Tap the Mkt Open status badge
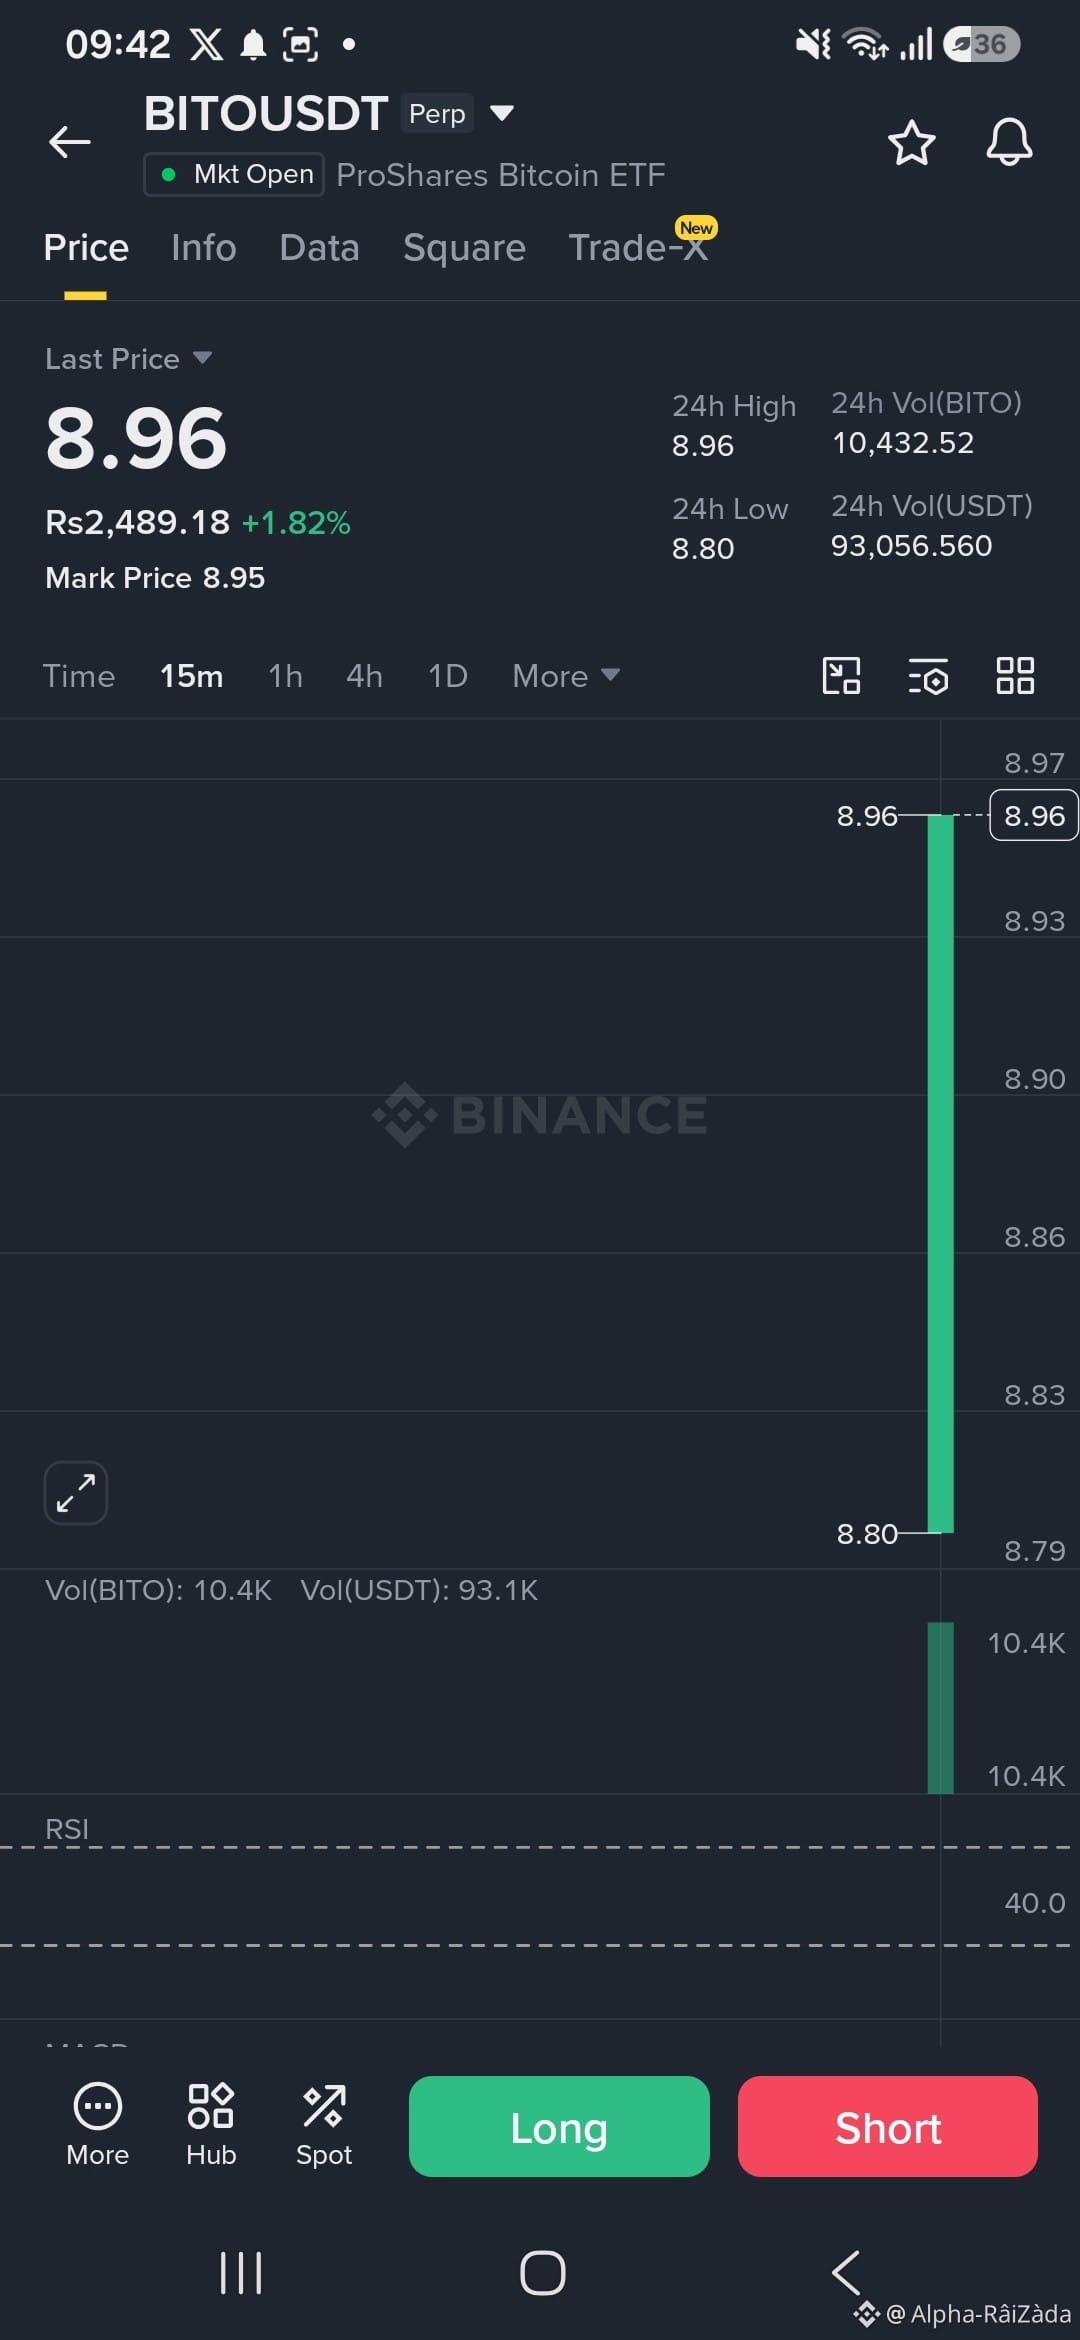The image size is (1080, 2340). 234,174
